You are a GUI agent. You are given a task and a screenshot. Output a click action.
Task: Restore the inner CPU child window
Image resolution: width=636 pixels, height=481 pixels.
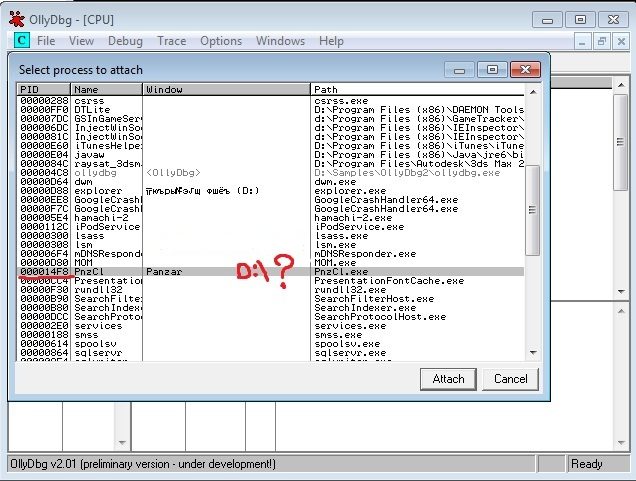pos(601,41)
